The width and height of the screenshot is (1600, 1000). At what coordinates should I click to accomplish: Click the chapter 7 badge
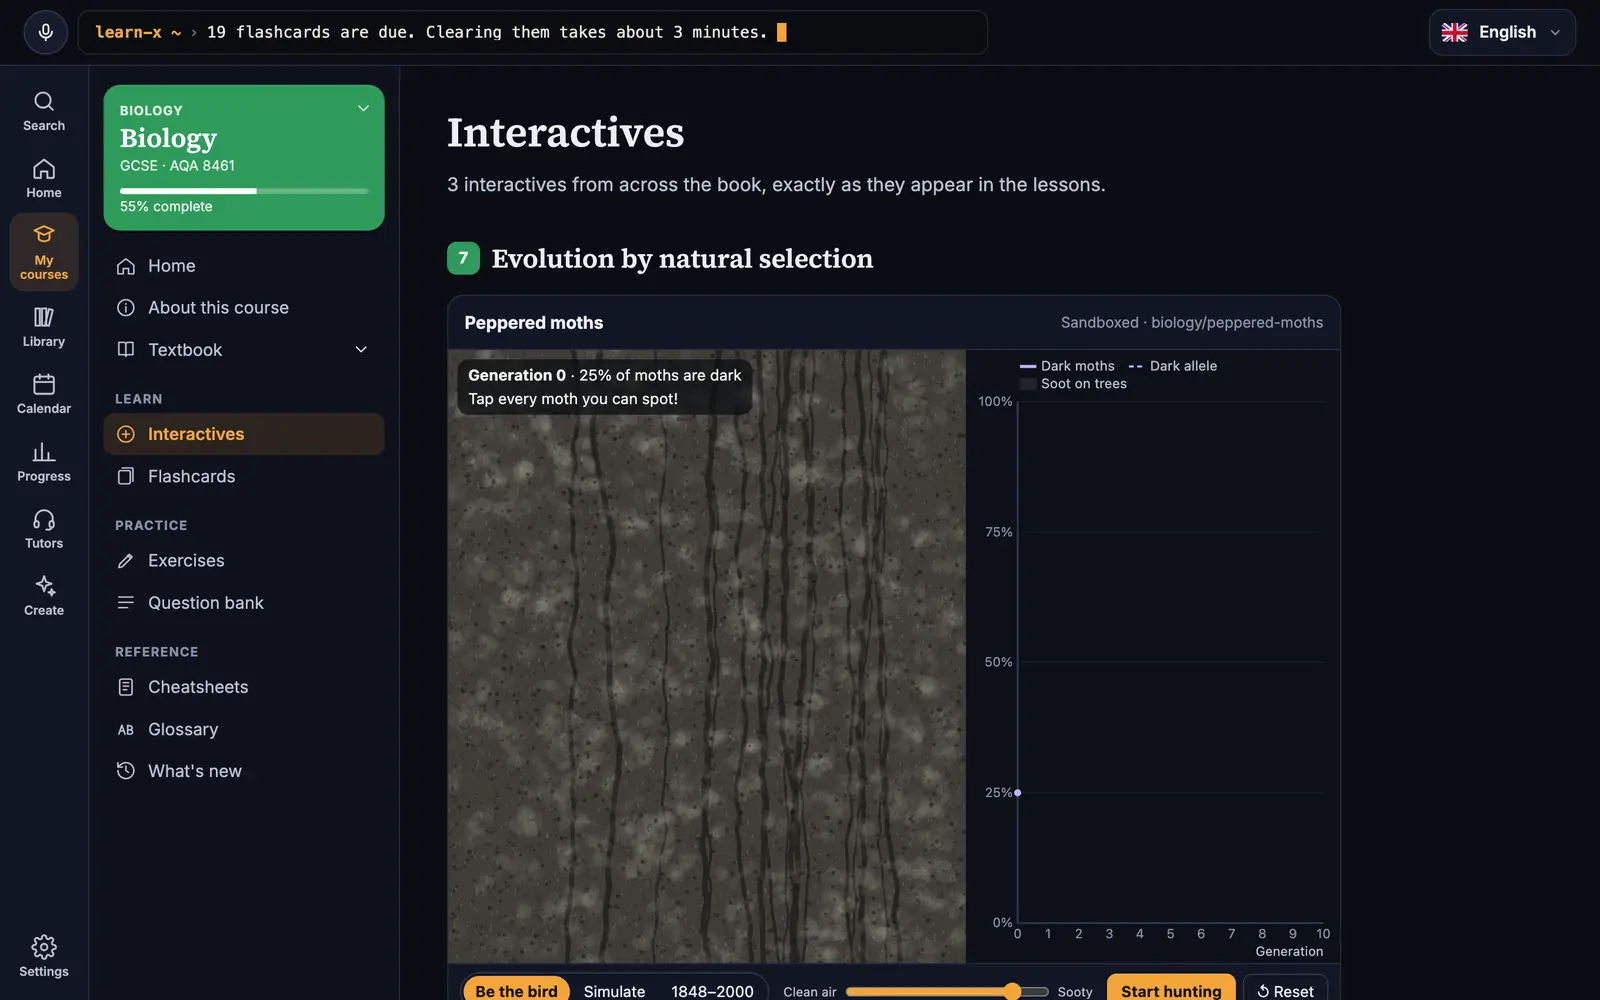463,258
